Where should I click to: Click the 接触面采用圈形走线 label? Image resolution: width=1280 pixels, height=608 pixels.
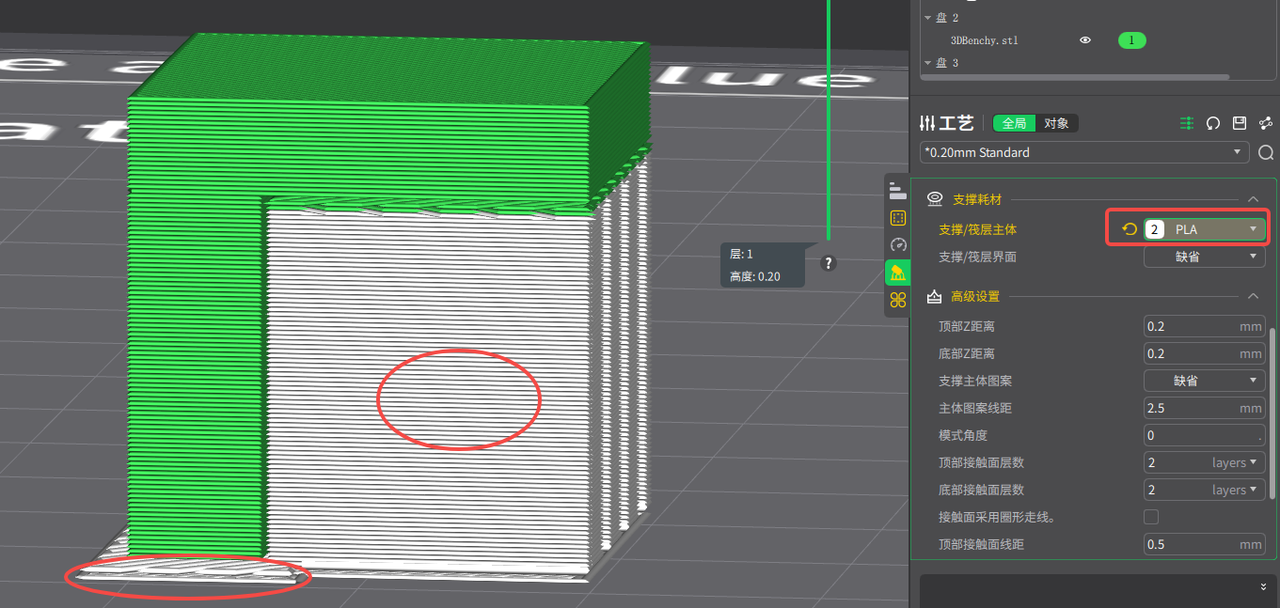(x=998, y=517)
